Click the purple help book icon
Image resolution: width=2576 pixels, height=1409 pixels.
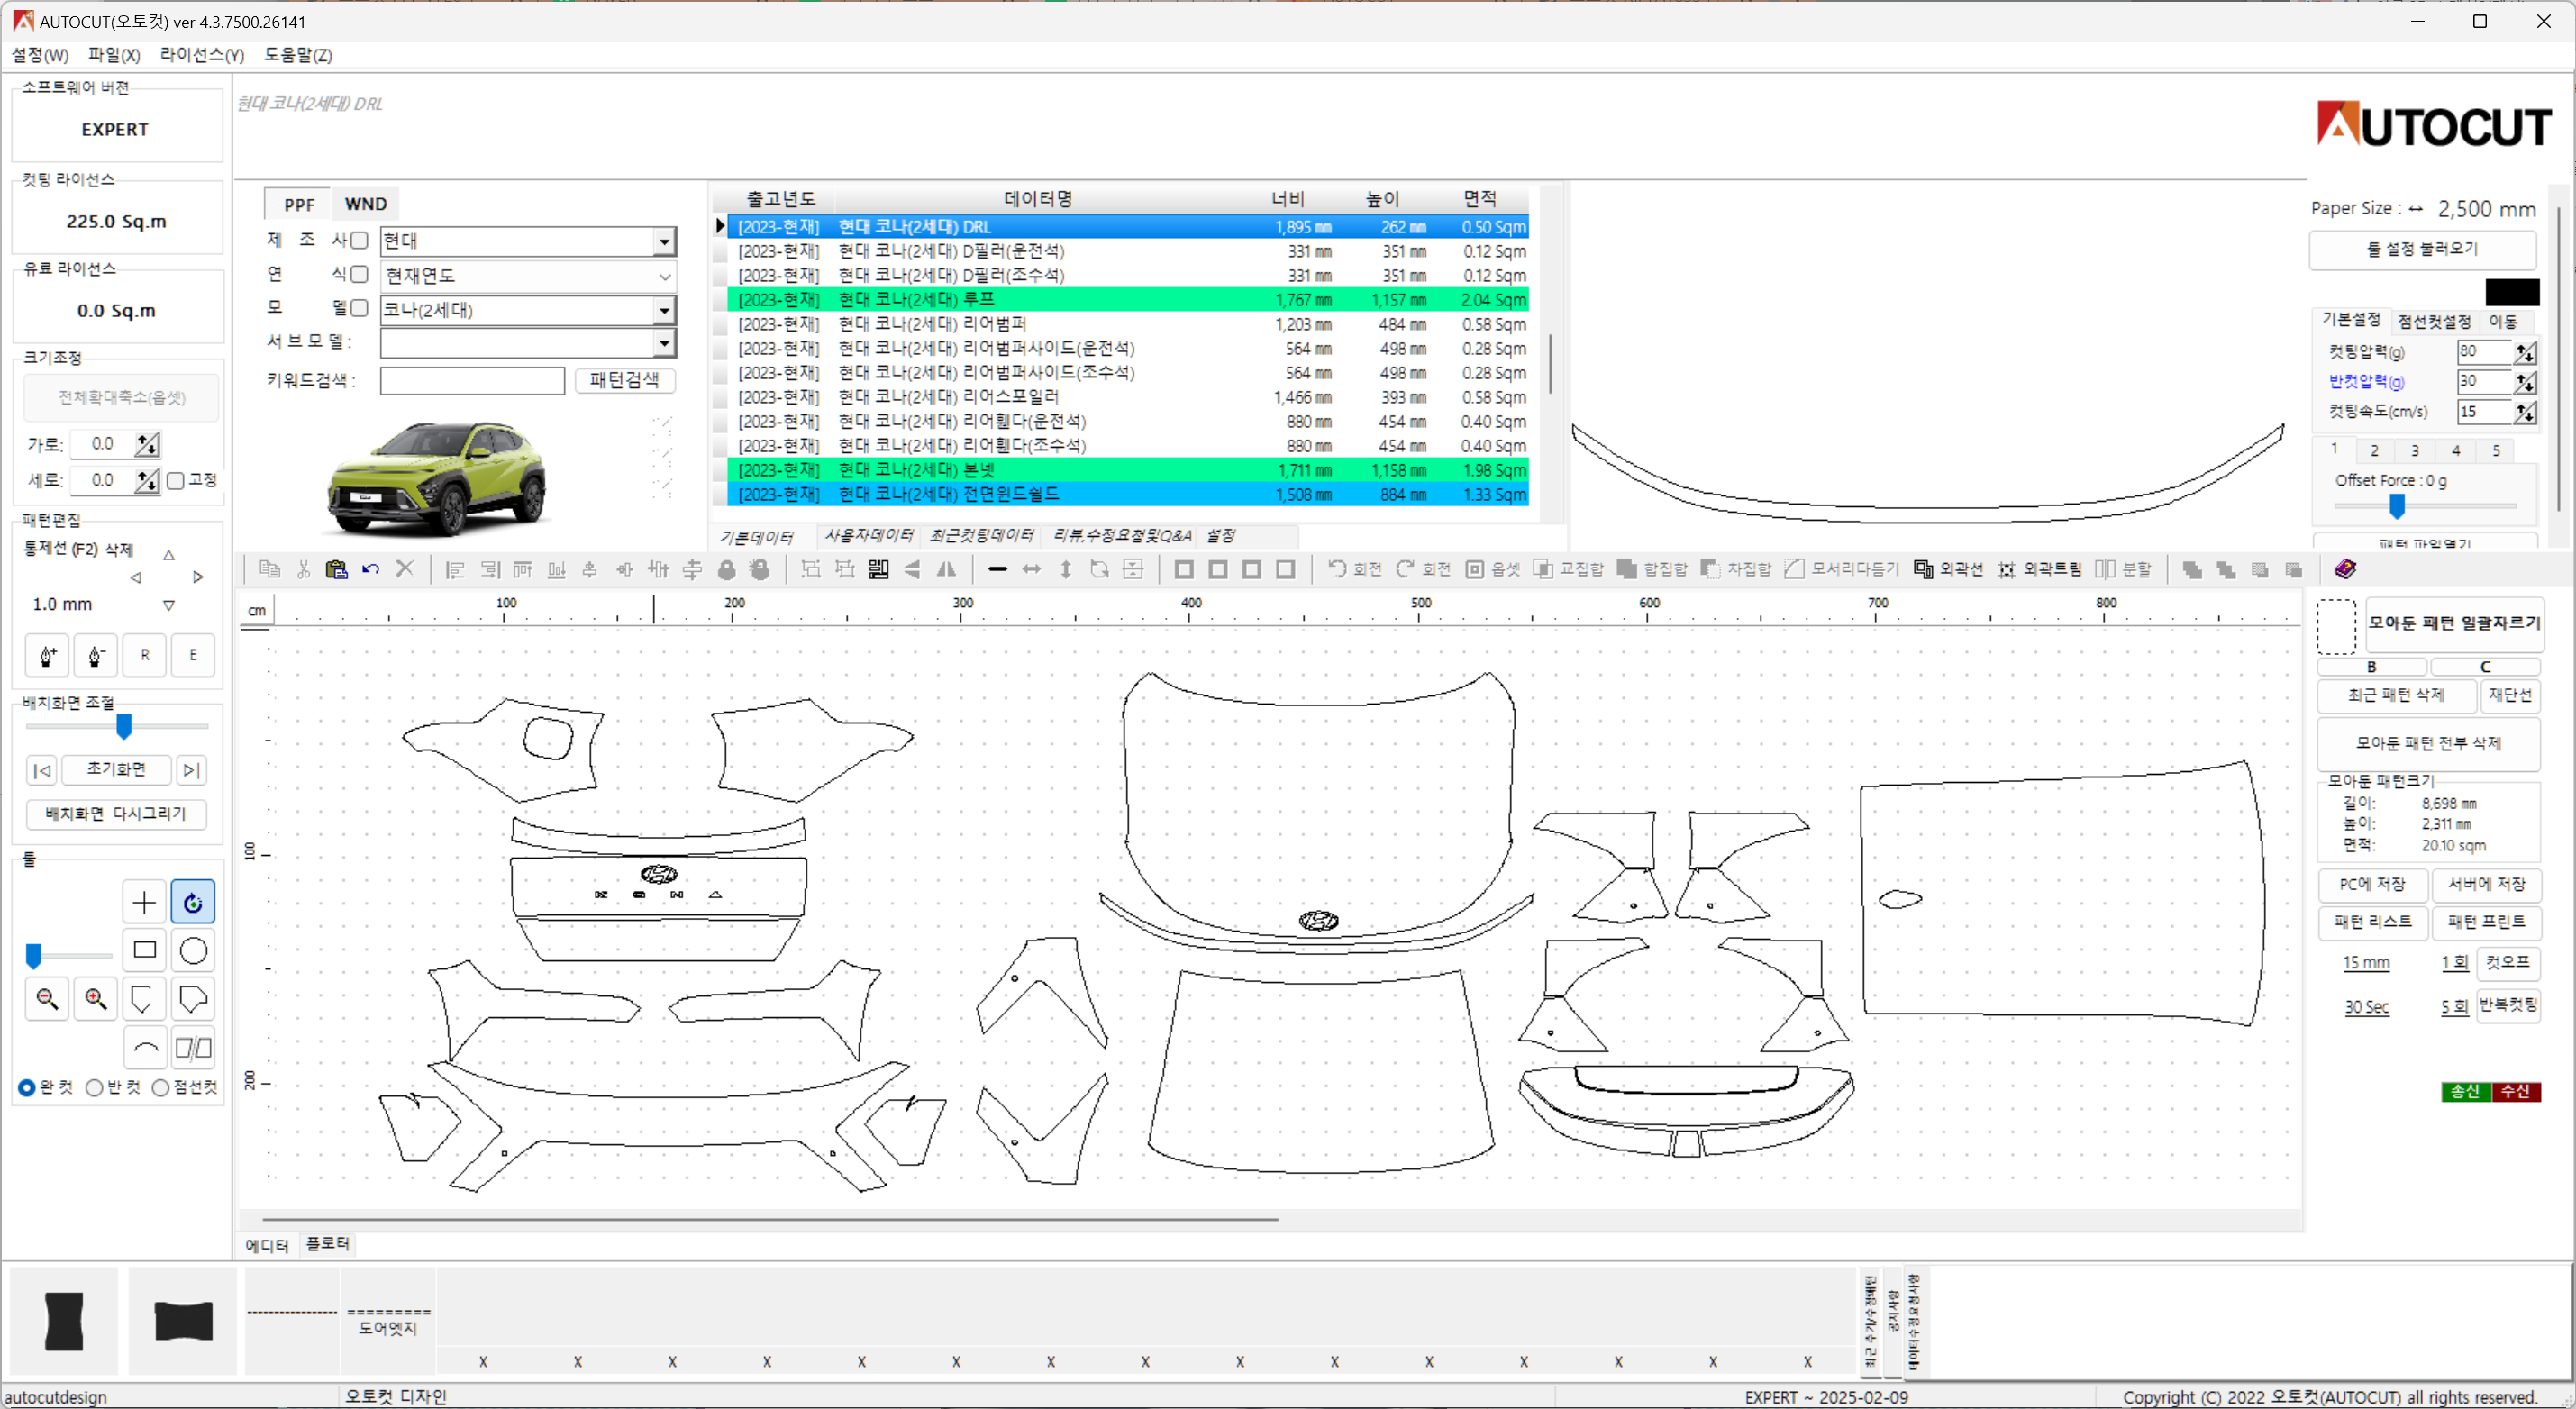coord(2345,569)
